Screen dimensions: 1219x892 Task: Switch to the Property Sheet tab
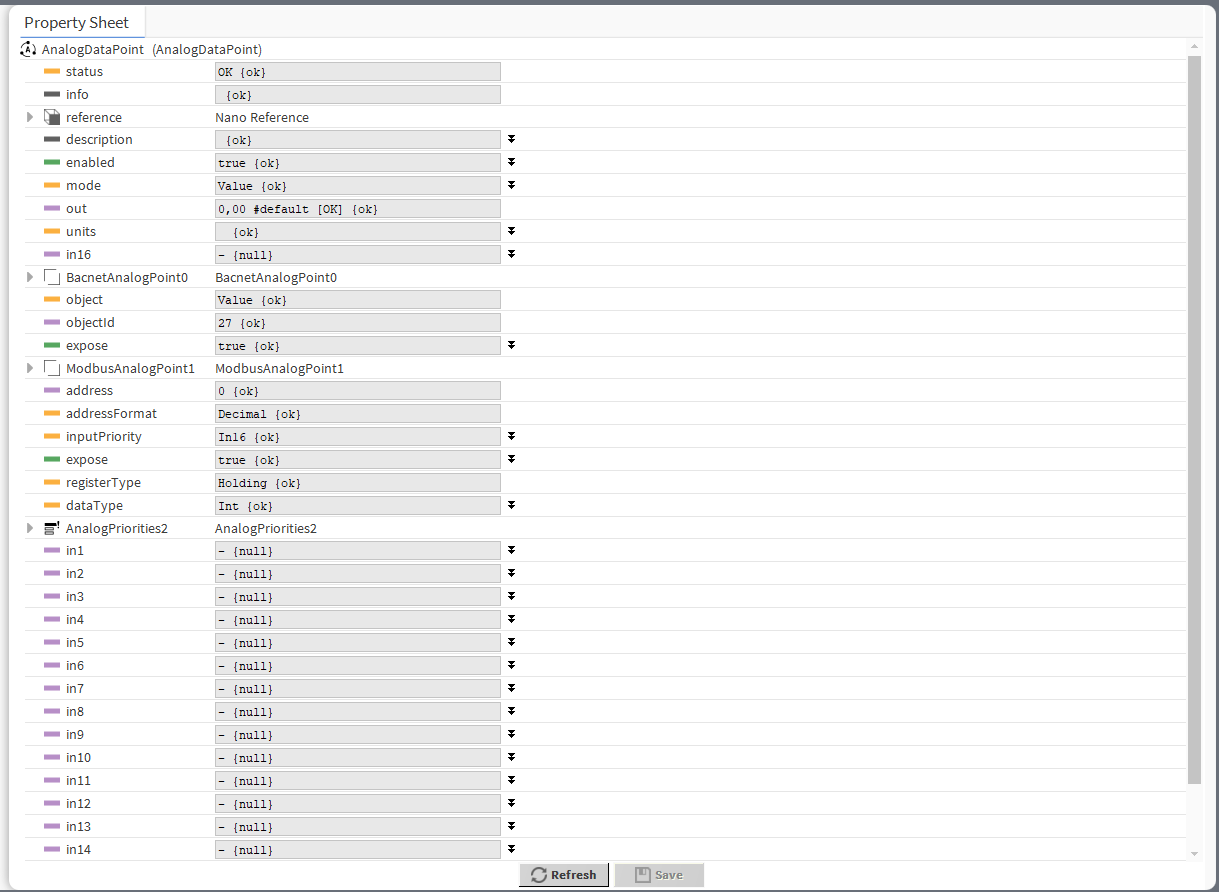(x=79, y=22)
